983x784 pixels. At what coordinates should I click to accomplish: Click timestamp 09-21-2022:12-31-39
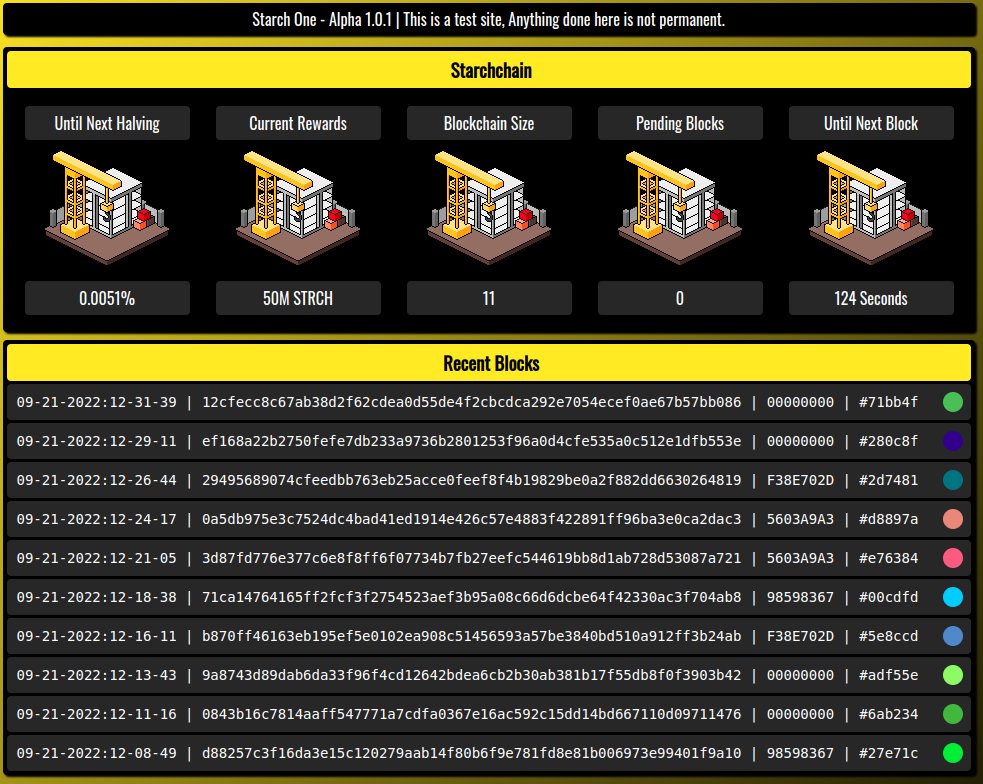coord(97,402)
